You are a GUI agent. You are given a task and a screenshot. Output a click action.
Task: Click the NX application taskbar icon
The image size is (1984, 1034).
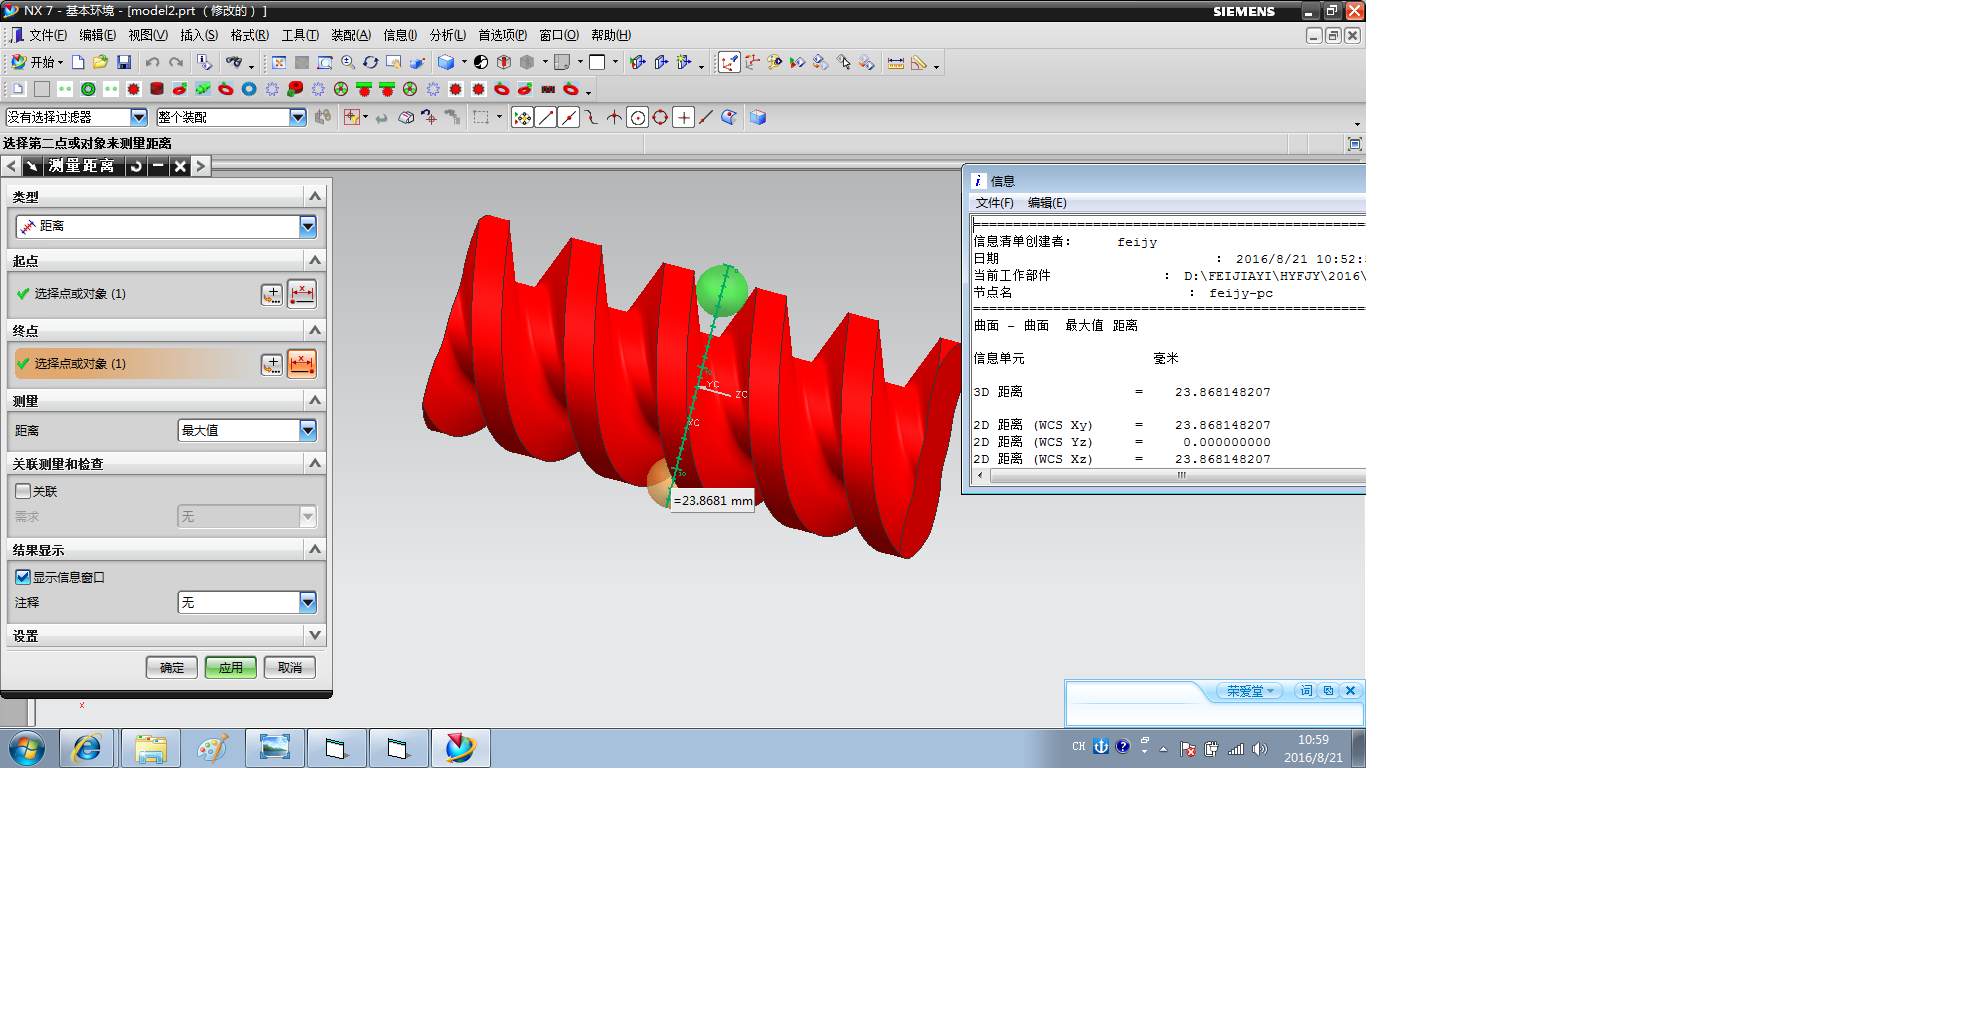(460, 748)
